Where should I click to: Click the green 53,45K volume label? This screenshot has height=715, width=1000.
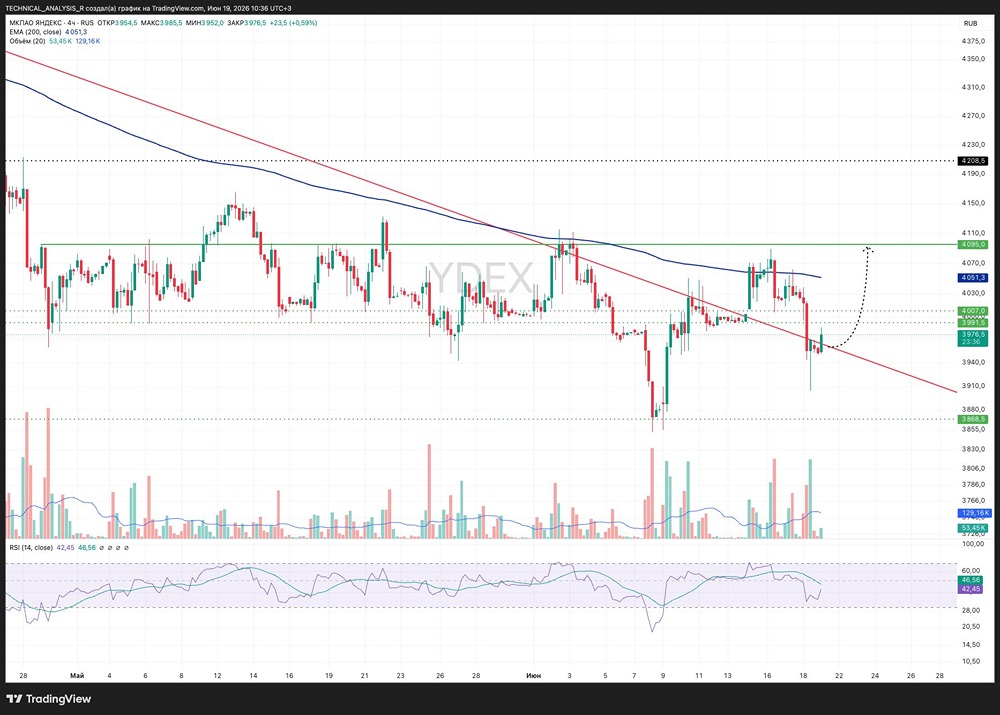(x=973, y=528)
